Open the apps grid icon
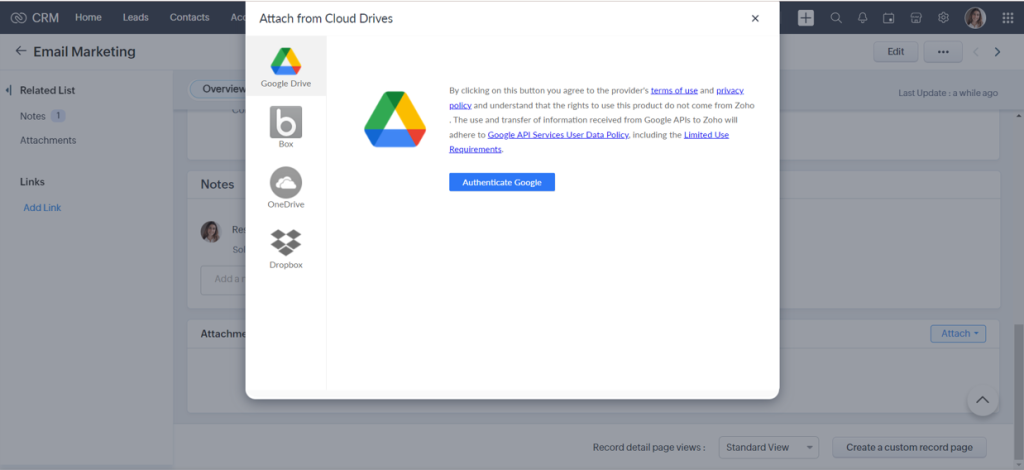 click(1008, 18)
